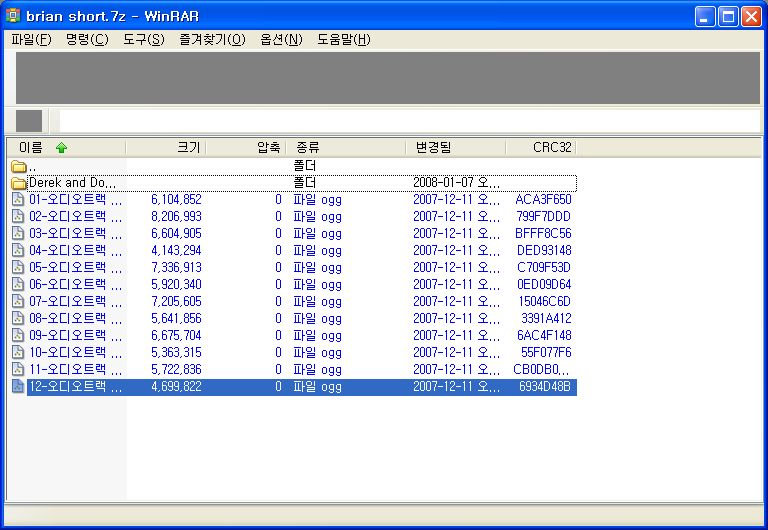Sort by 이름 column header
This screenshot has width=768, height=530.
click(66, 147)
